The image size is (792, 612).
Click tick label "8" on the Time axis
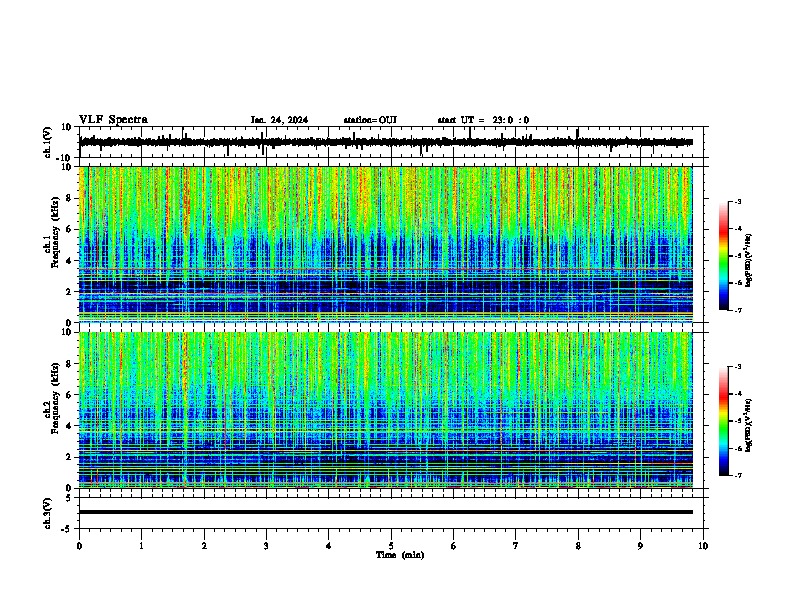(578, 546)
